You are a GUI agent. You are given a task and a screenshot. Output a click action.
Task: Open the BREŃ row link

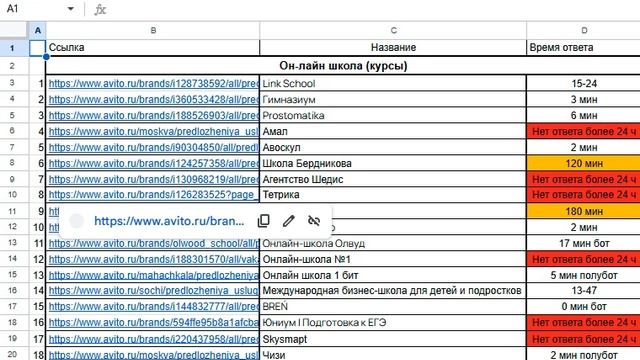[x=153, y=307]
